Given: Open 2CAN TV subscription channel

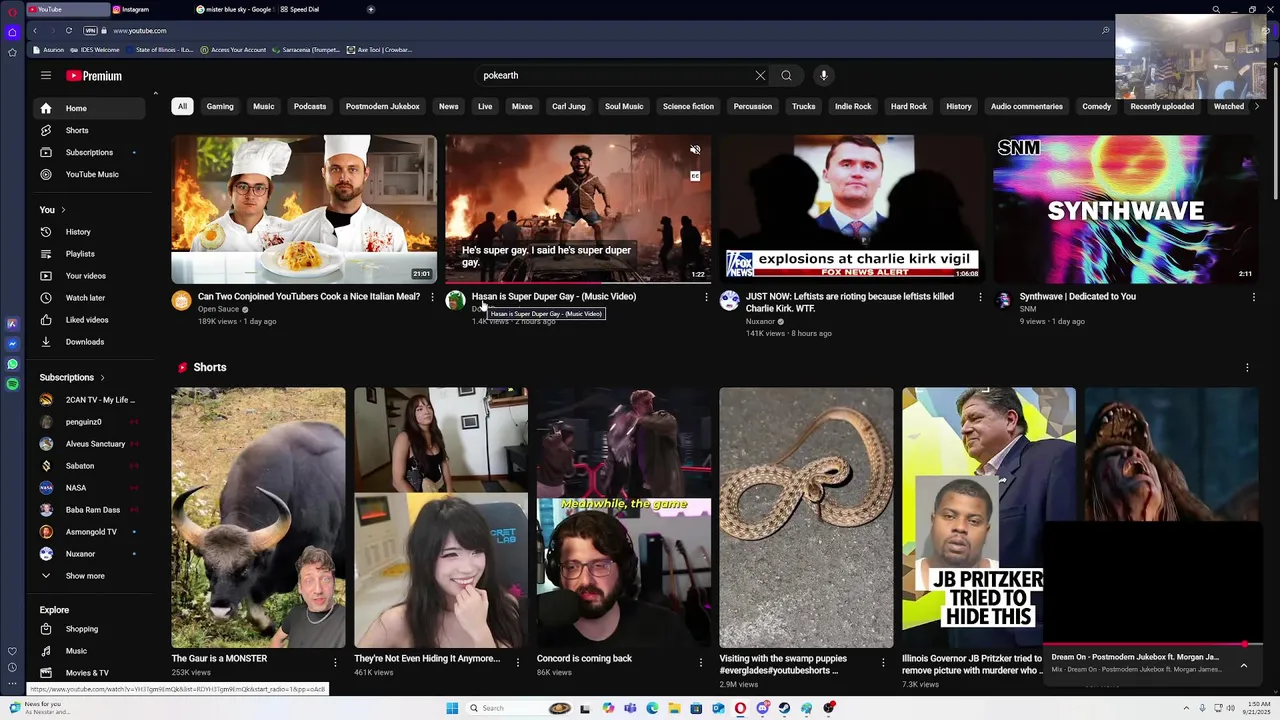Looking at the screenshot, I should [x=90, y=400].
